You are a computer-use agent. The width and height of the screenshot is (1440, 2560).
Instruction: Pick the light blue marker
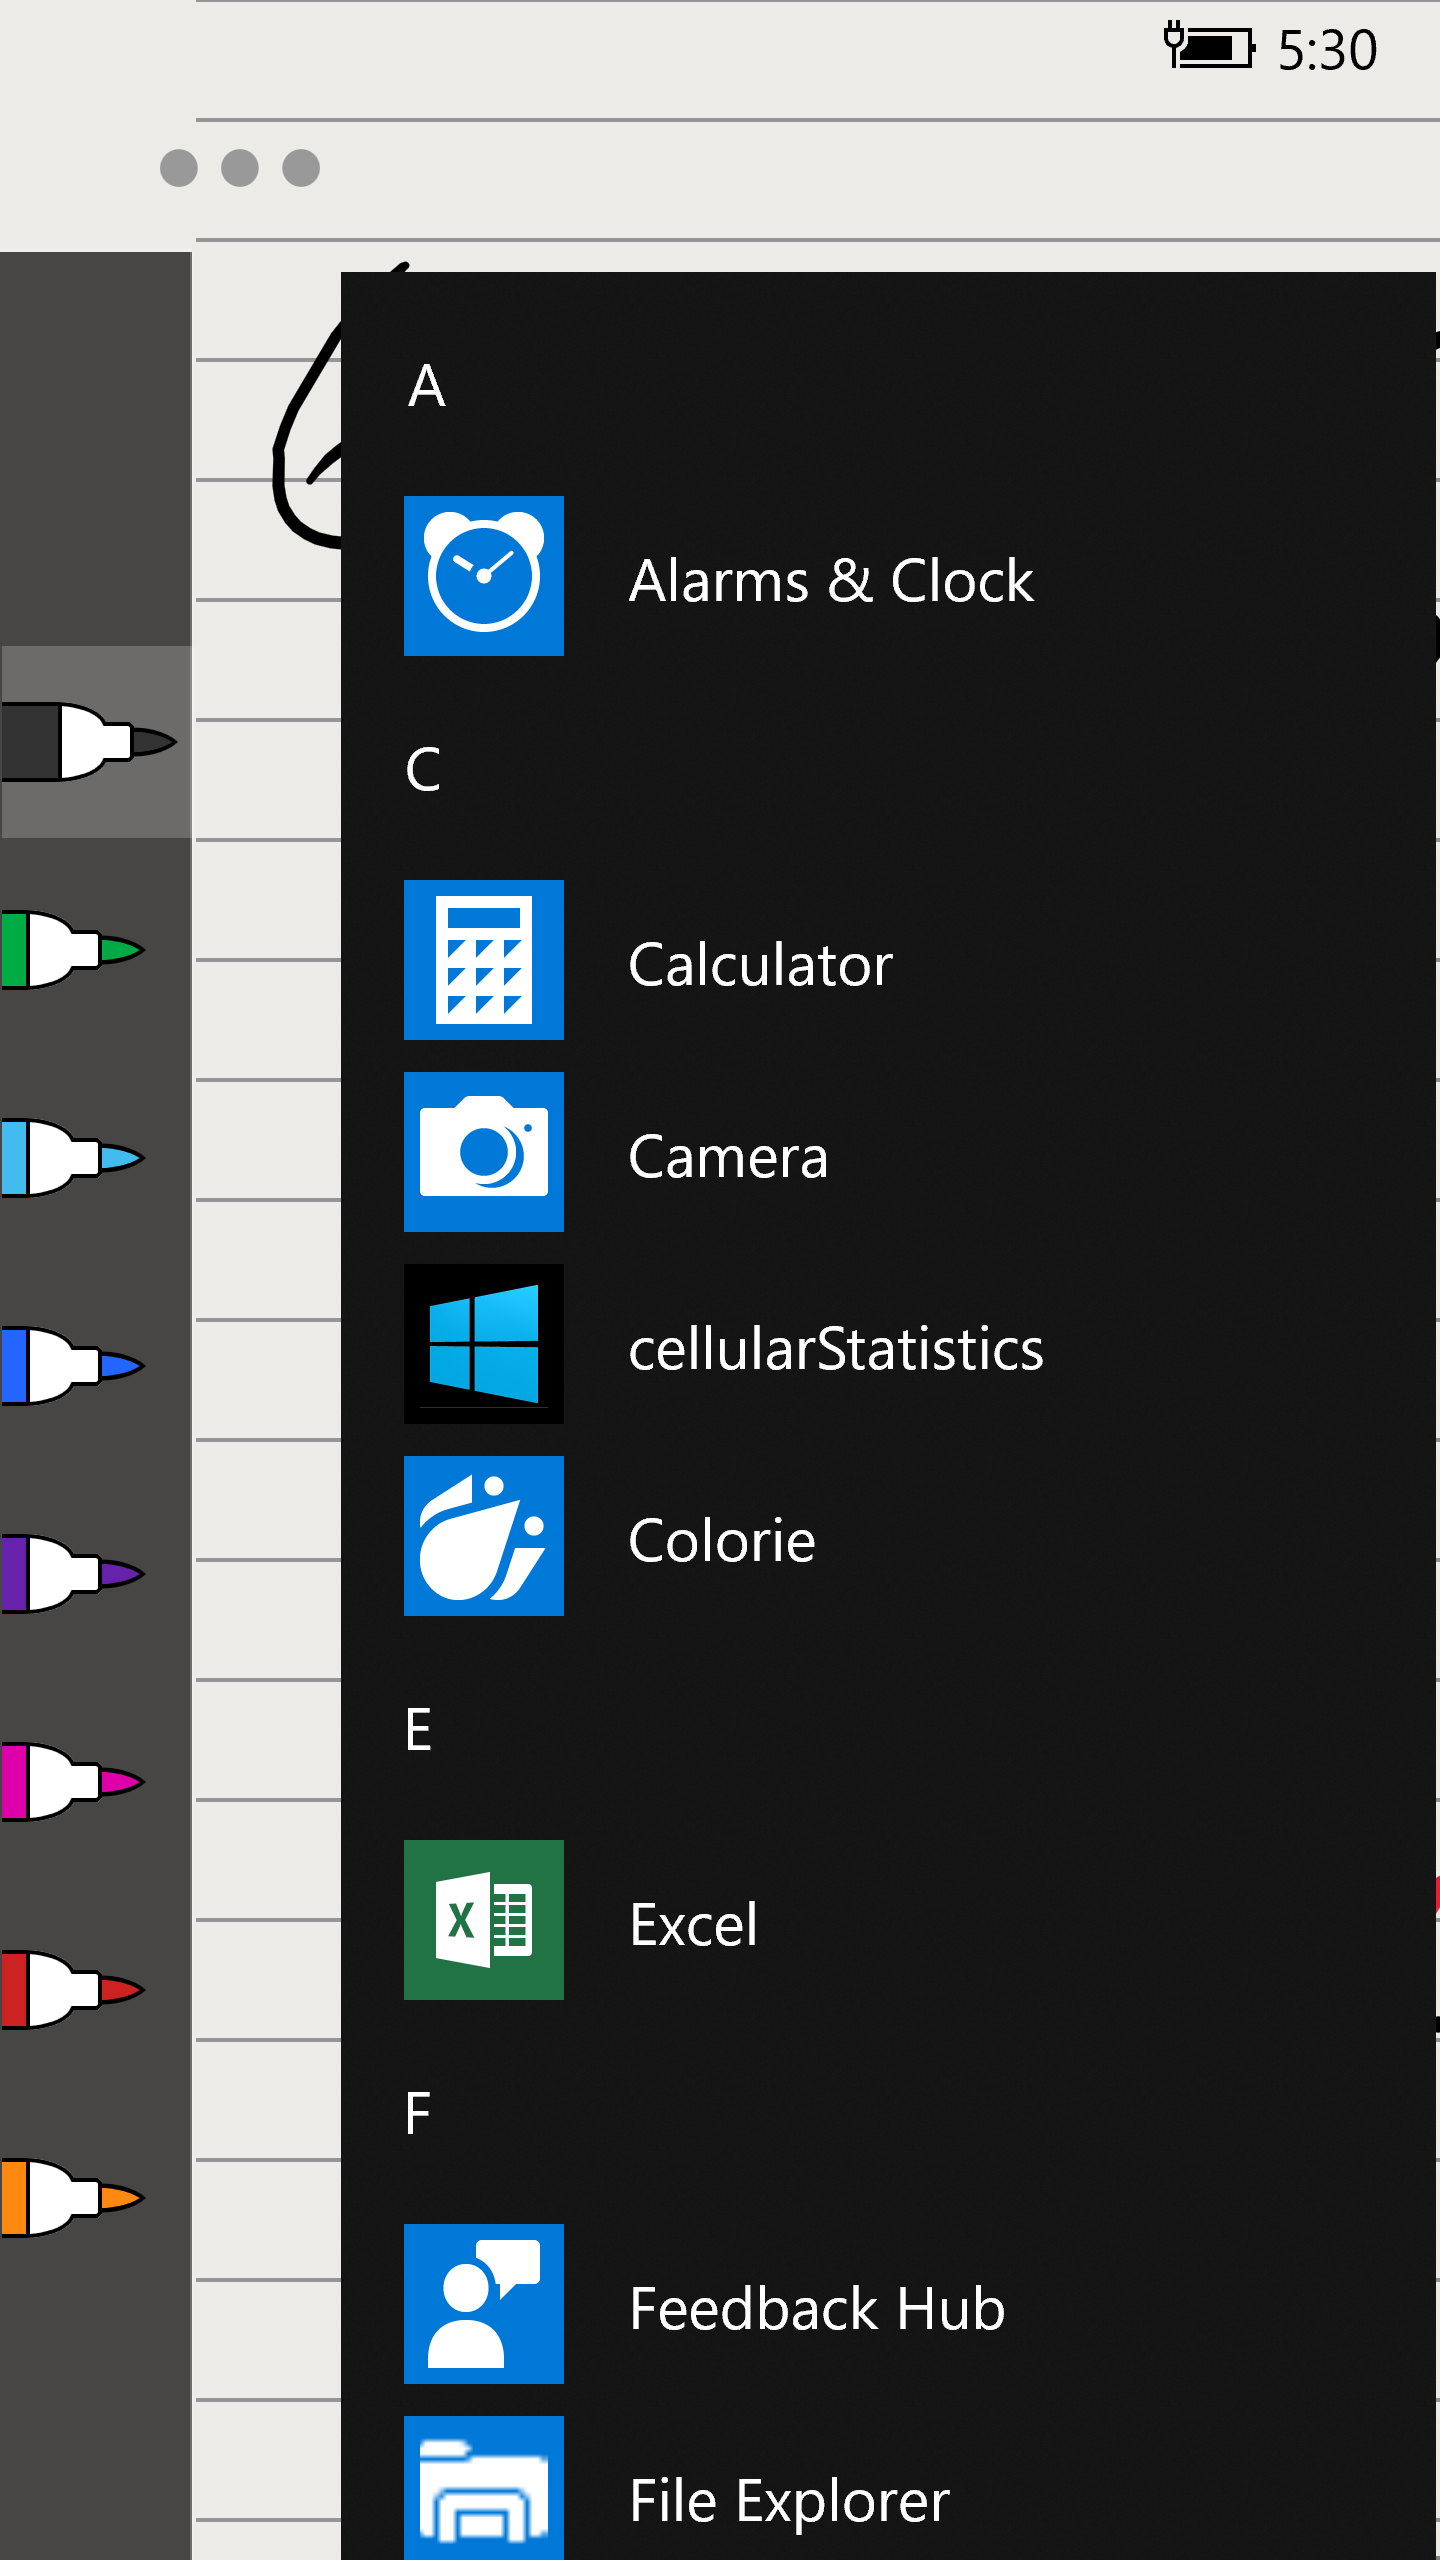[x=72, y=1158]
